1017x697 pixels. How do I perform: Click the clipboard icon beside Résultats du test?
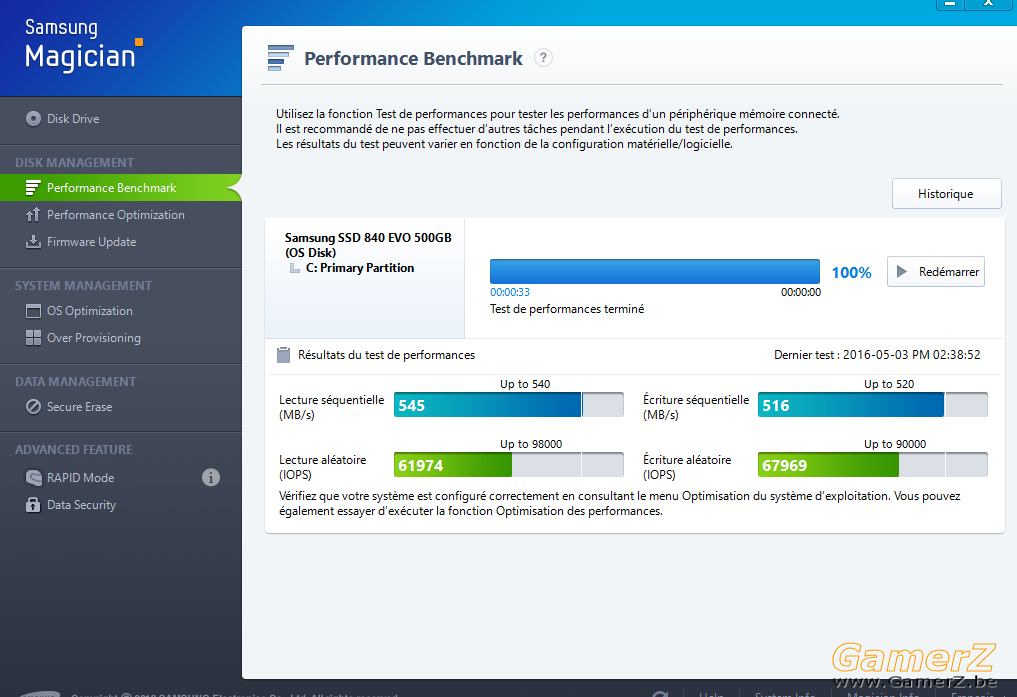(283, 355)
